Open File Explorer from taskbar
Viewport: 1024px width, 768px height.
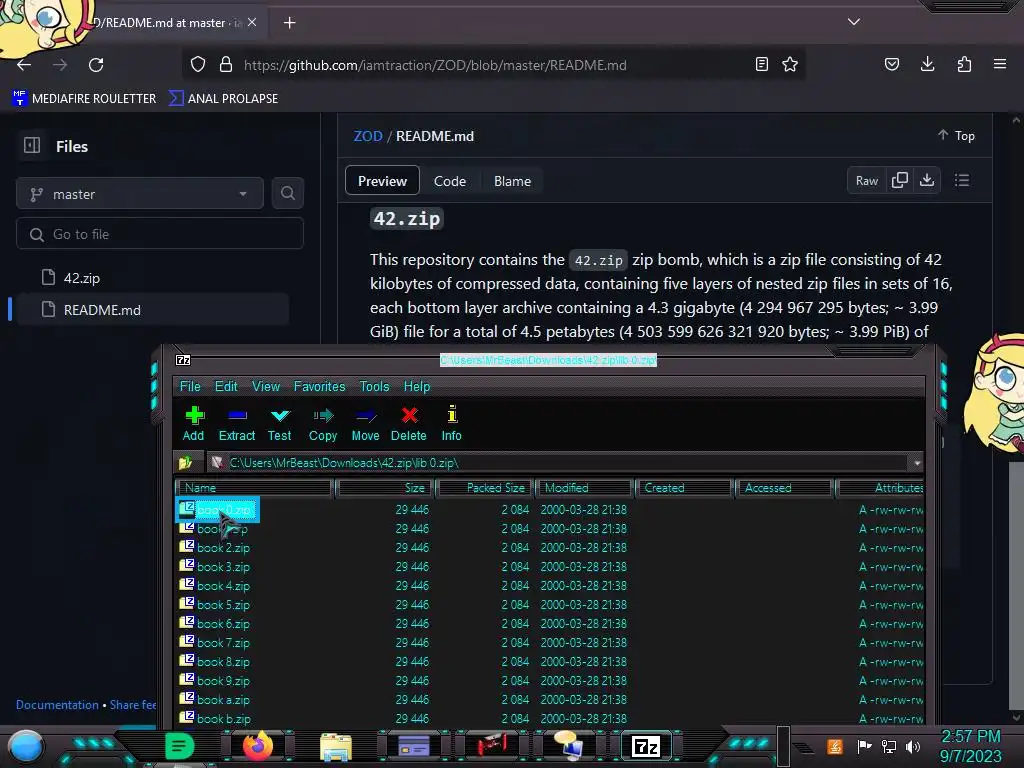click(336, 746)
